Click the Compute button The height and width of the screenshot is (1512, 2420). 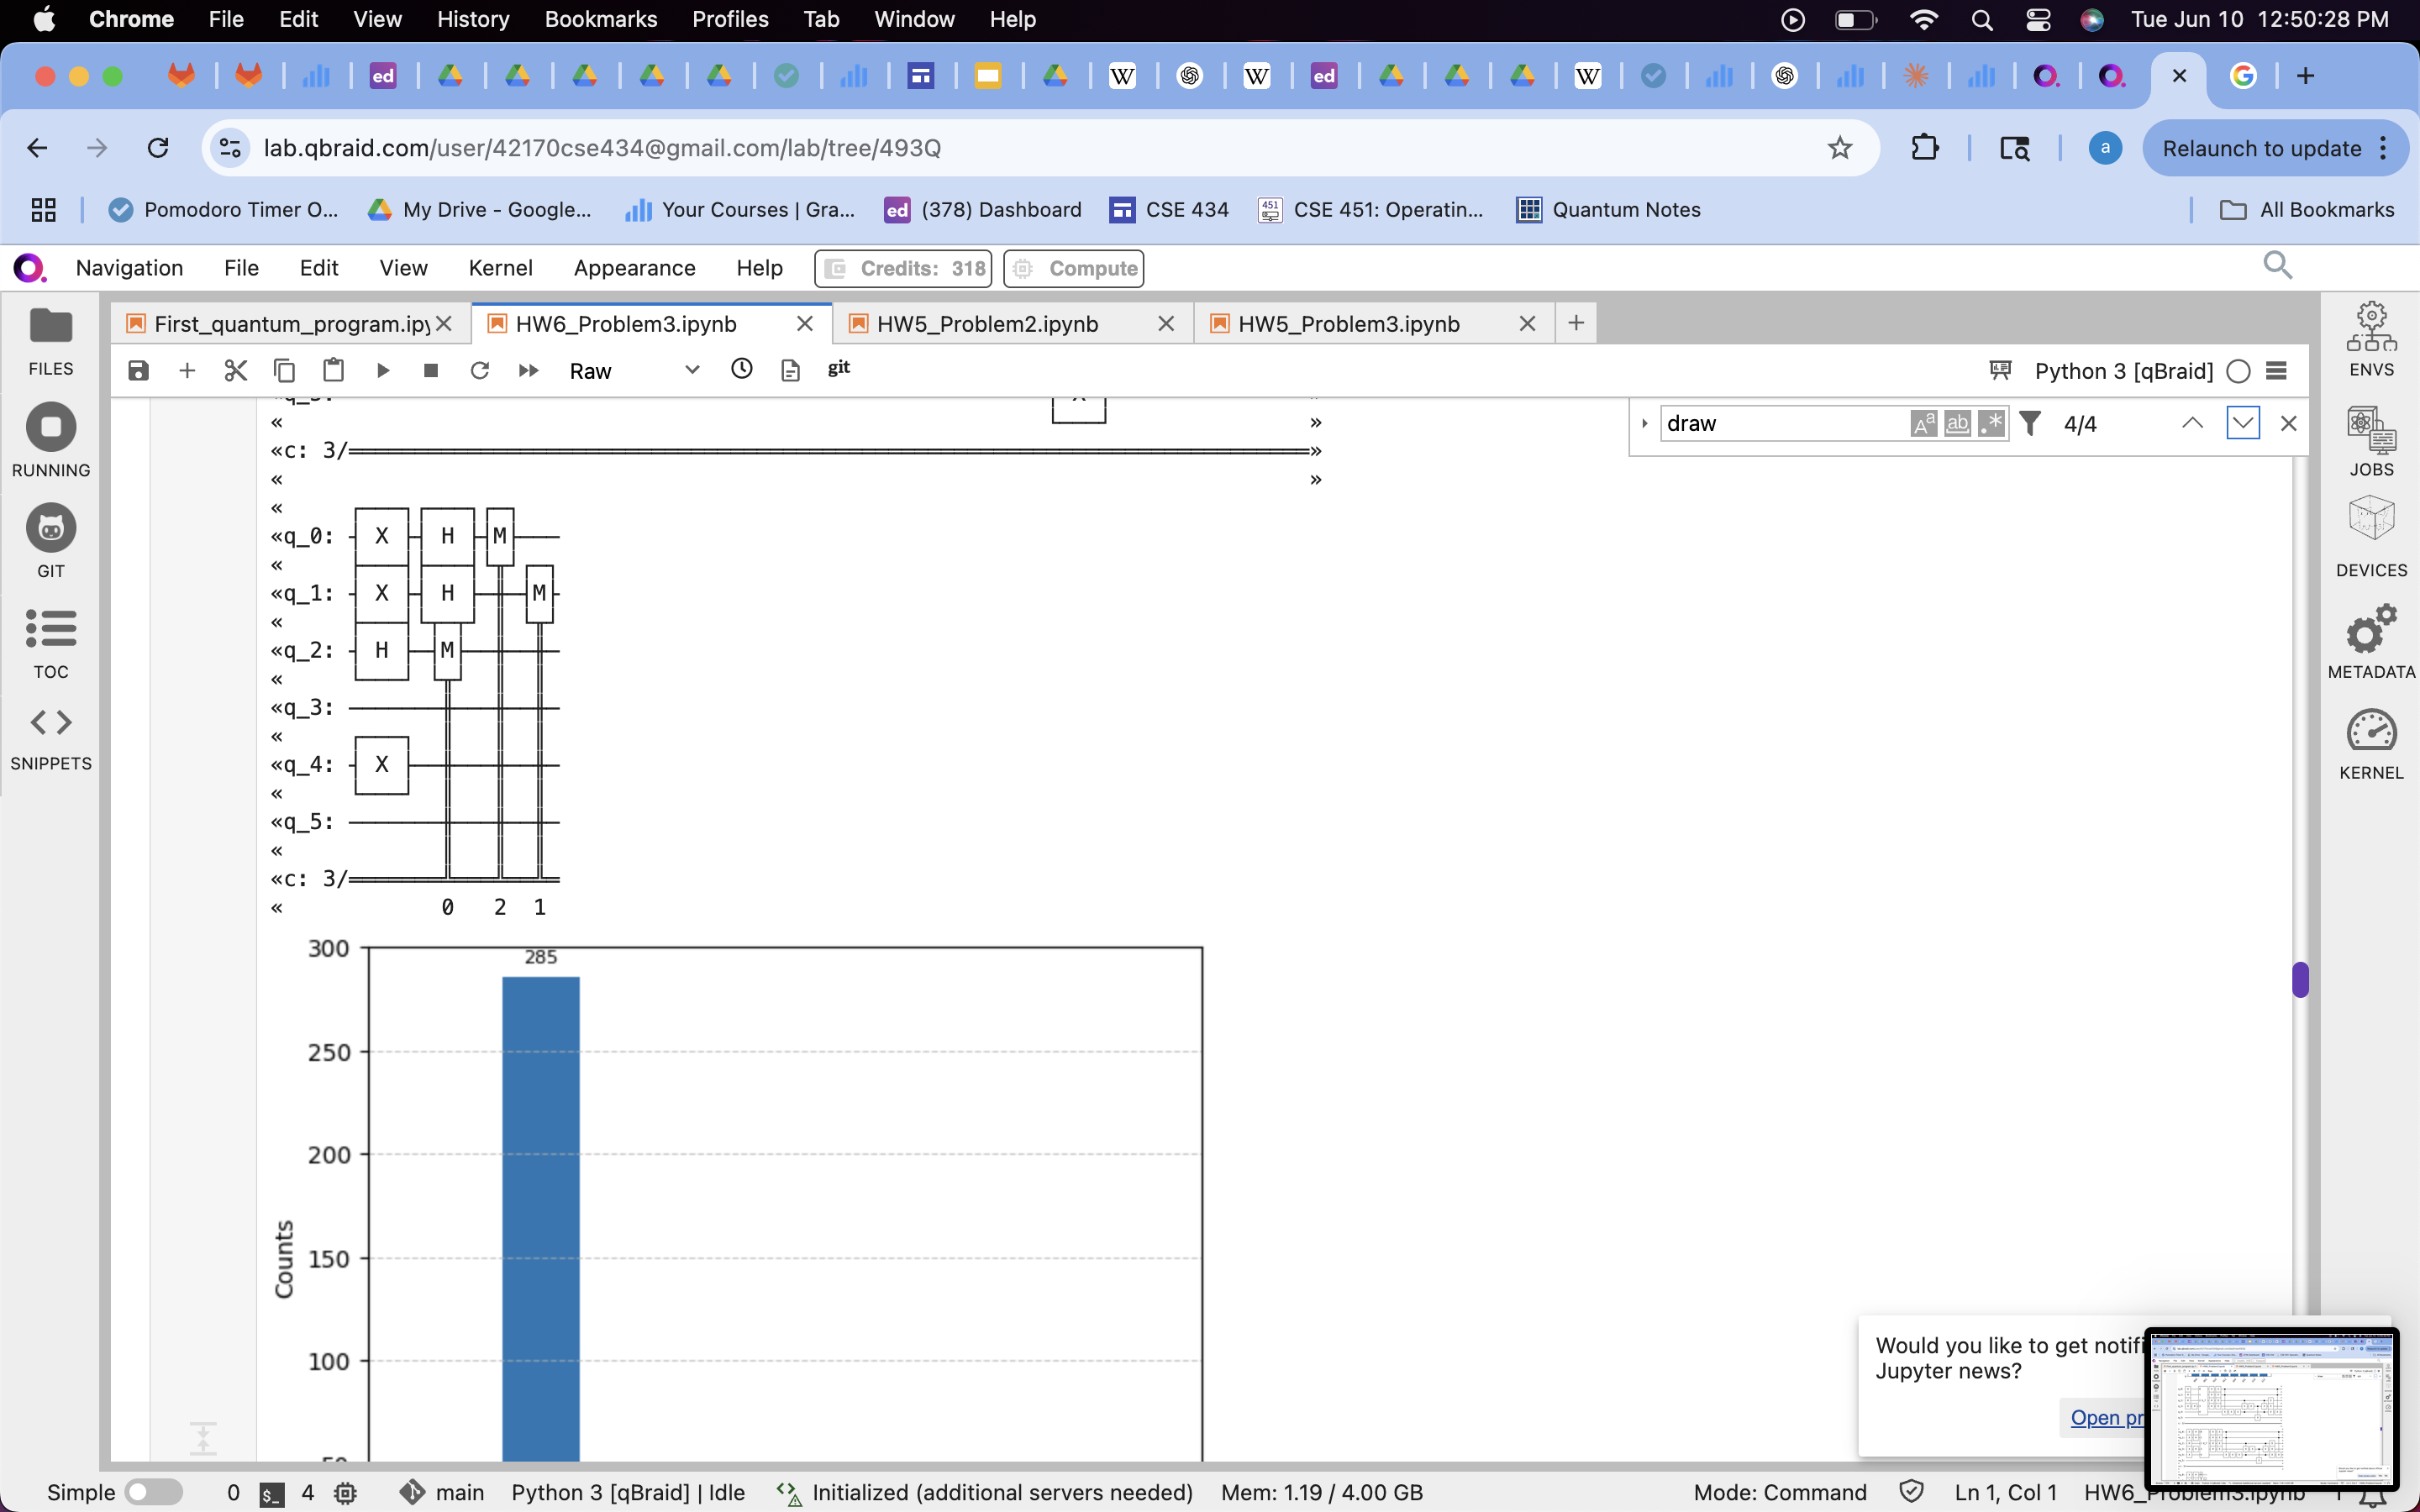point(1073,268)
